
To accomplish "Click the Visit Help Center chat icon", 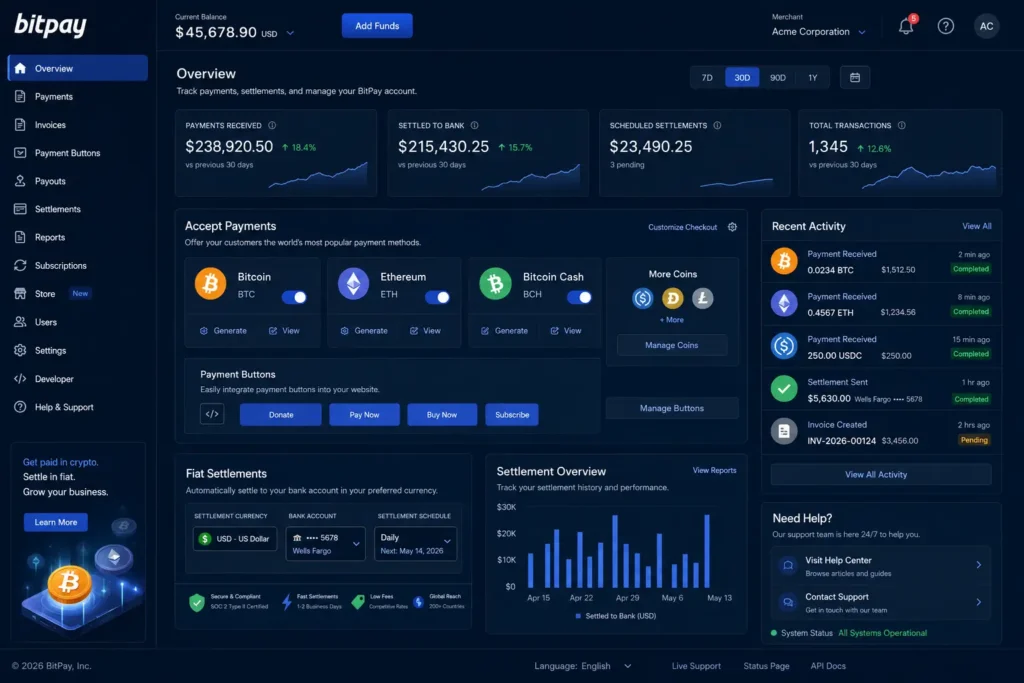I will 788,565.
